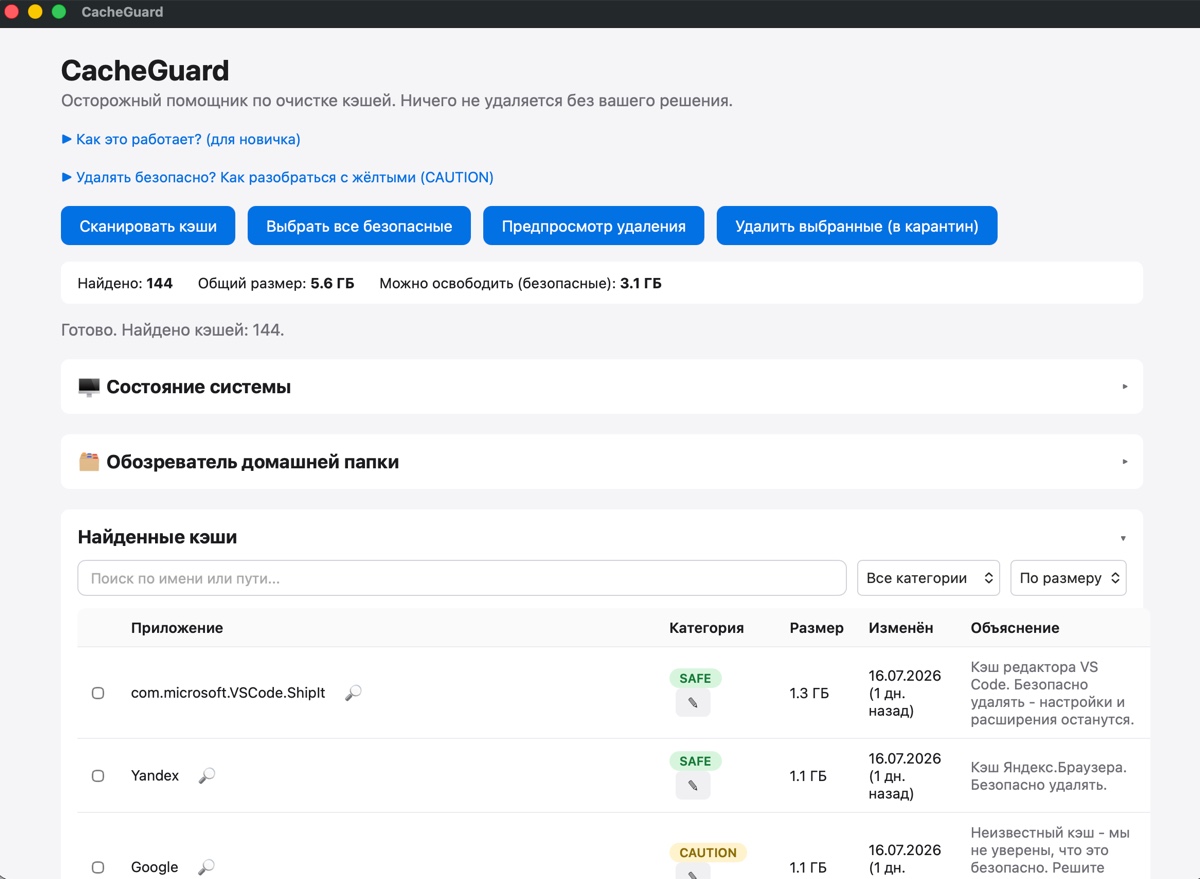
Task: Click com.microsoft.VSCode.ShipIt app name
Action: point(228,692)
